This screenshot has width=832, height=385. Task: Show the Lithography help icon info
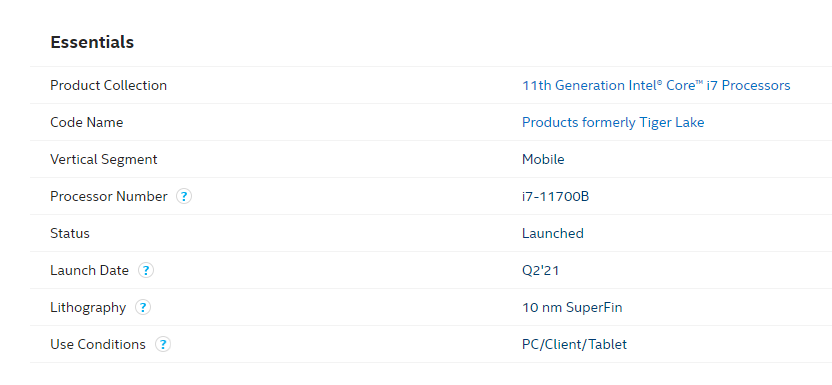tap(143, 308)
